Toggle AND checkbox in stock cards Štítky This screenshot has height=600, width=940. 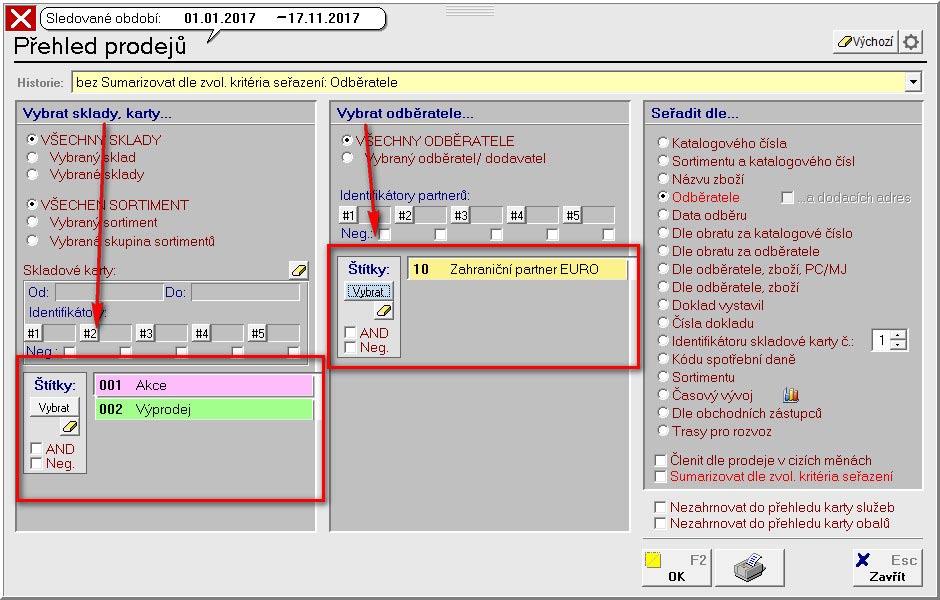coord(36,448)
